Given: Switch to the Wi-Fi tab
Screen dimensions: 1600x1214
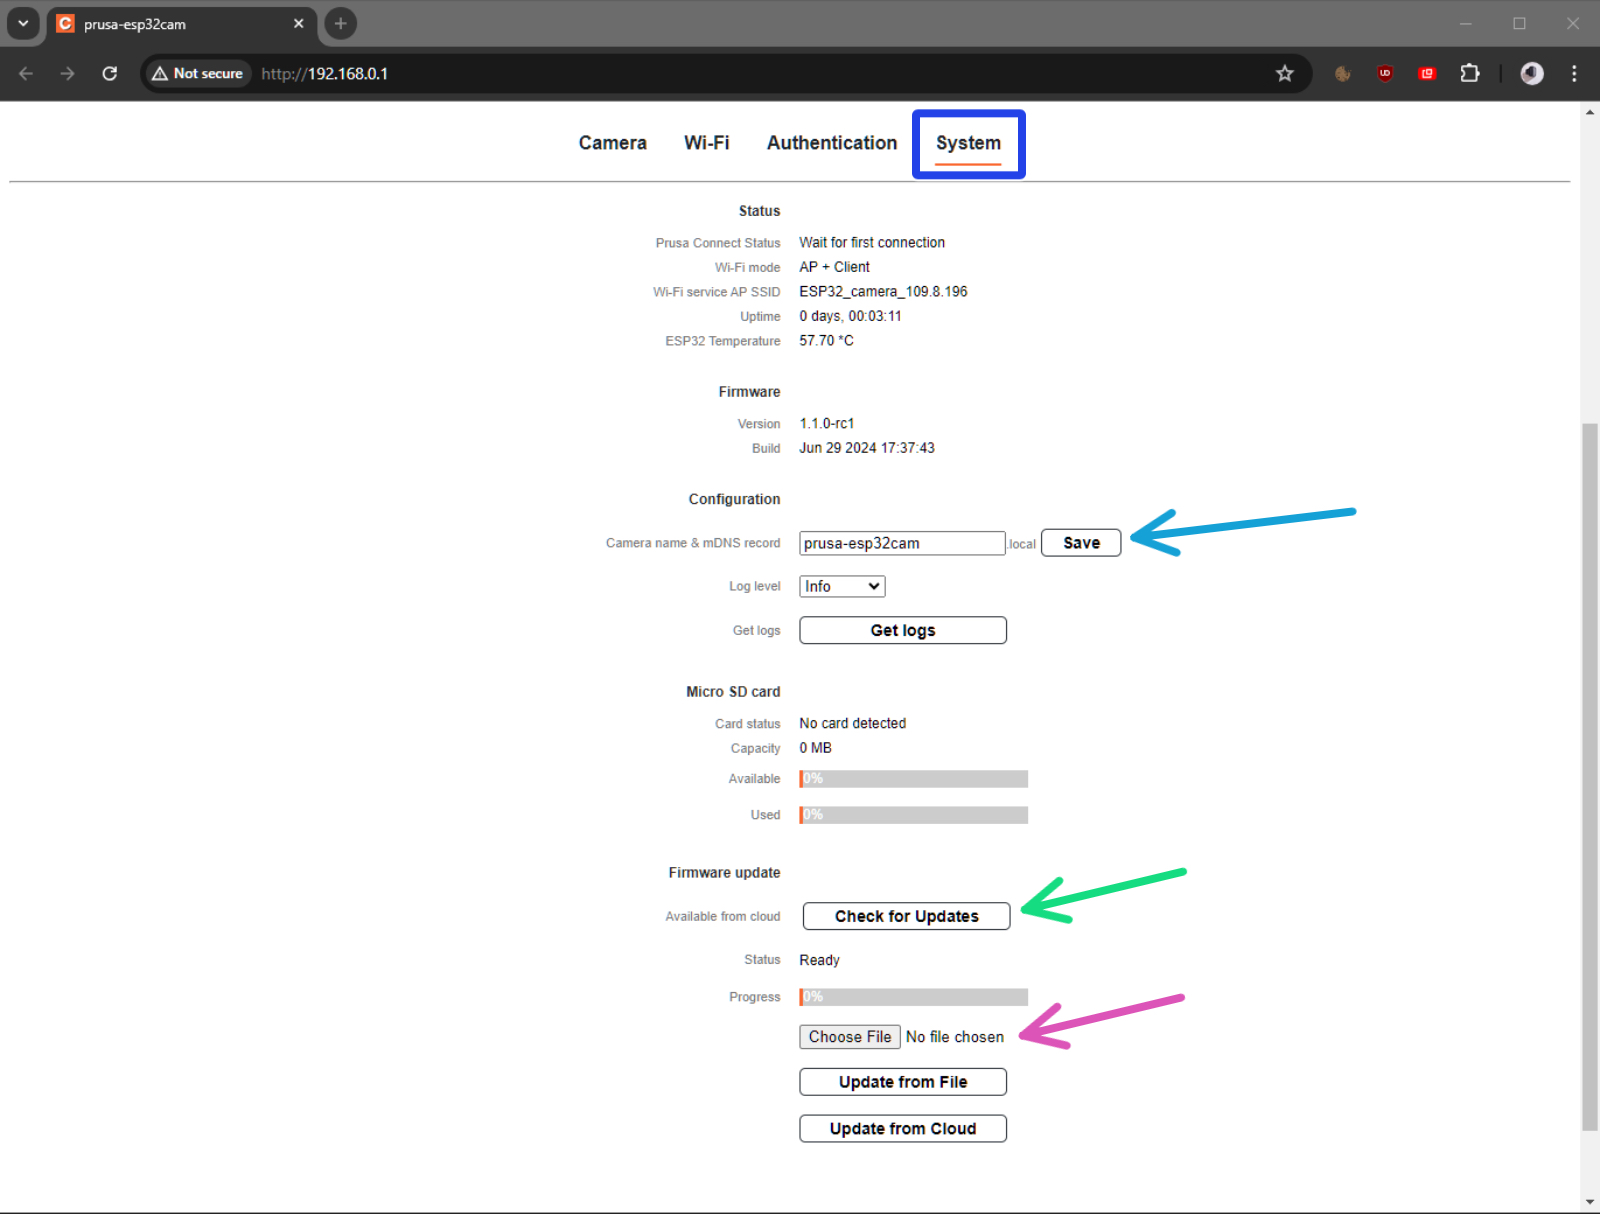Looking at the screenshot, I should (x=707, y=143).
